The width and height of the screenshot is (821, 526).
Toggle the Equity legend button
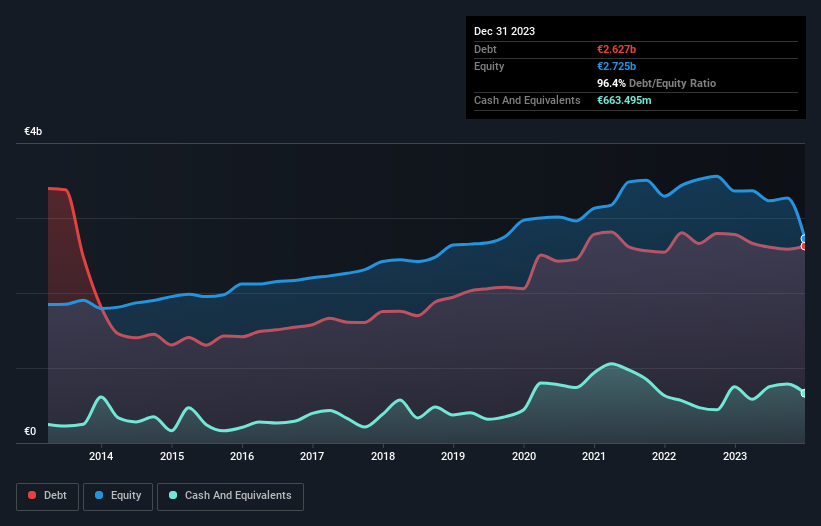tap(118, 496)
